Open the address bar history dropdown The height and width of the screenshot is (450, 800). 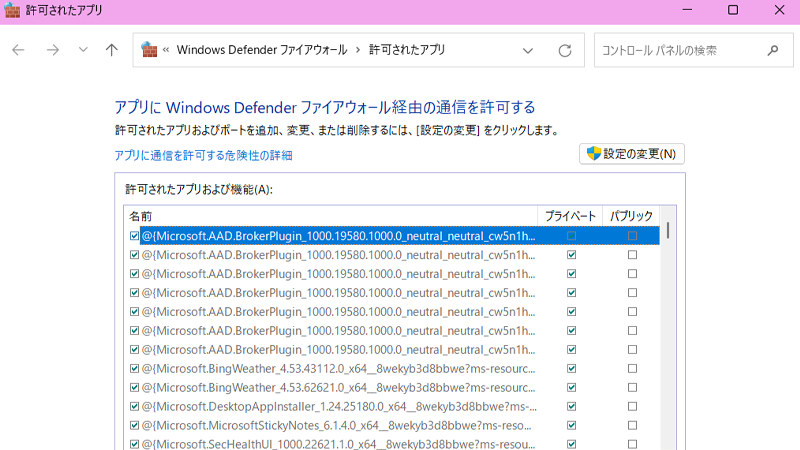coord(528,51)
